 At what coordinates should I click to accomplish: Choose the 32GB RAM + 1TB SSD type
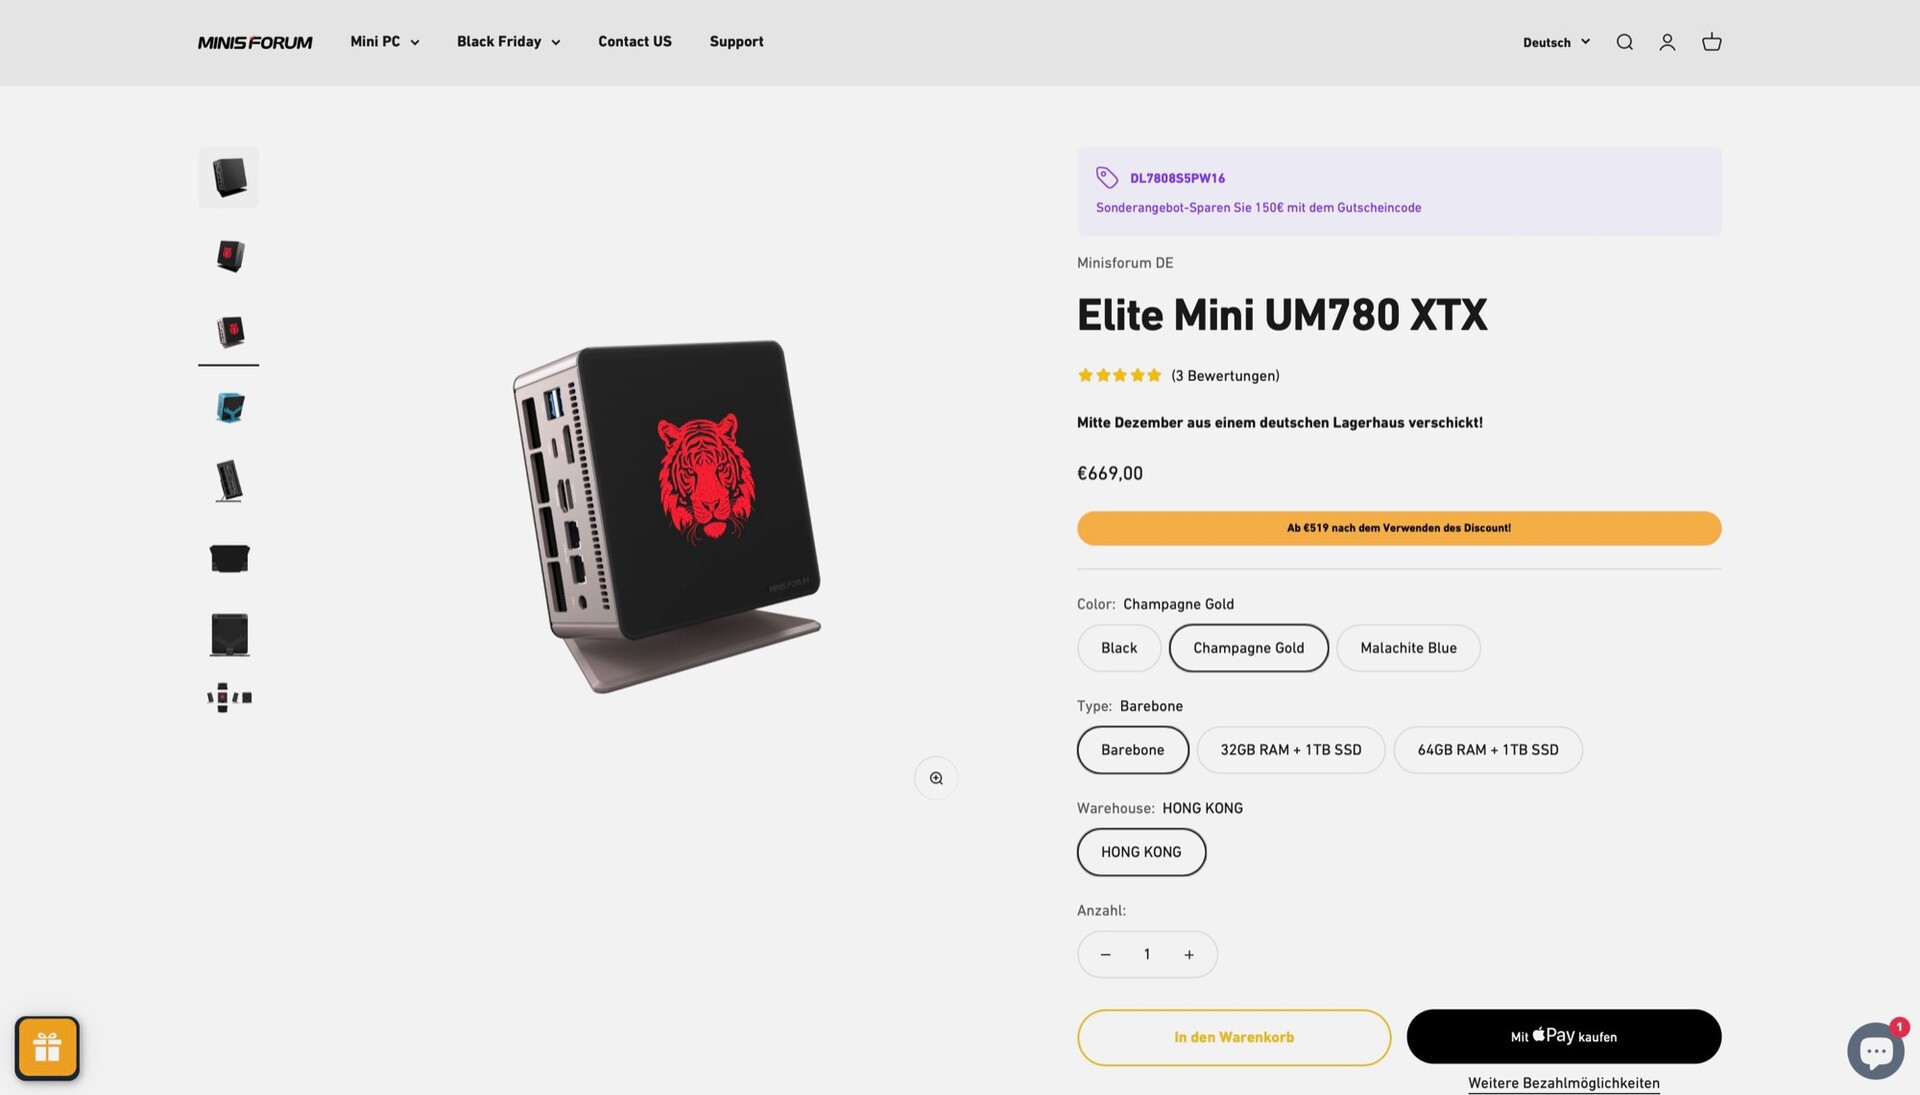coord(1290,750)
